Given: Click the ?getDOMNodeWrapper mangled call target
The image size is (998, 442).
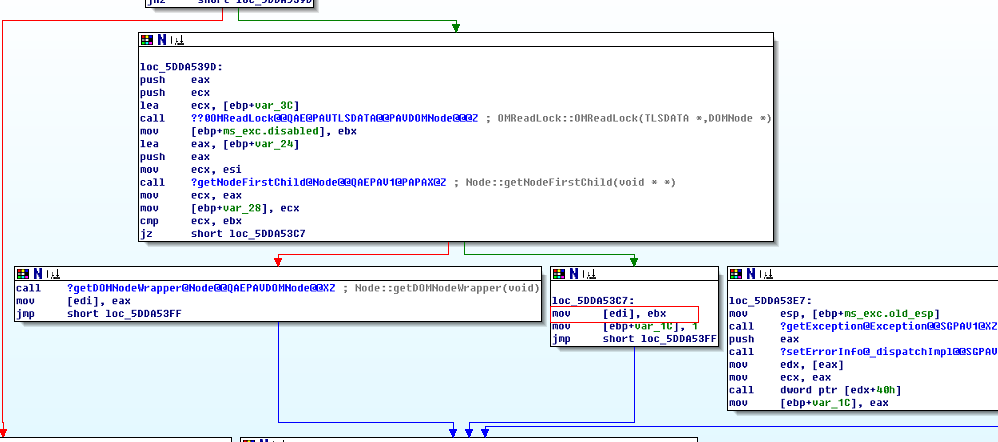Looking at the screenshot, I should pos(200,288).
